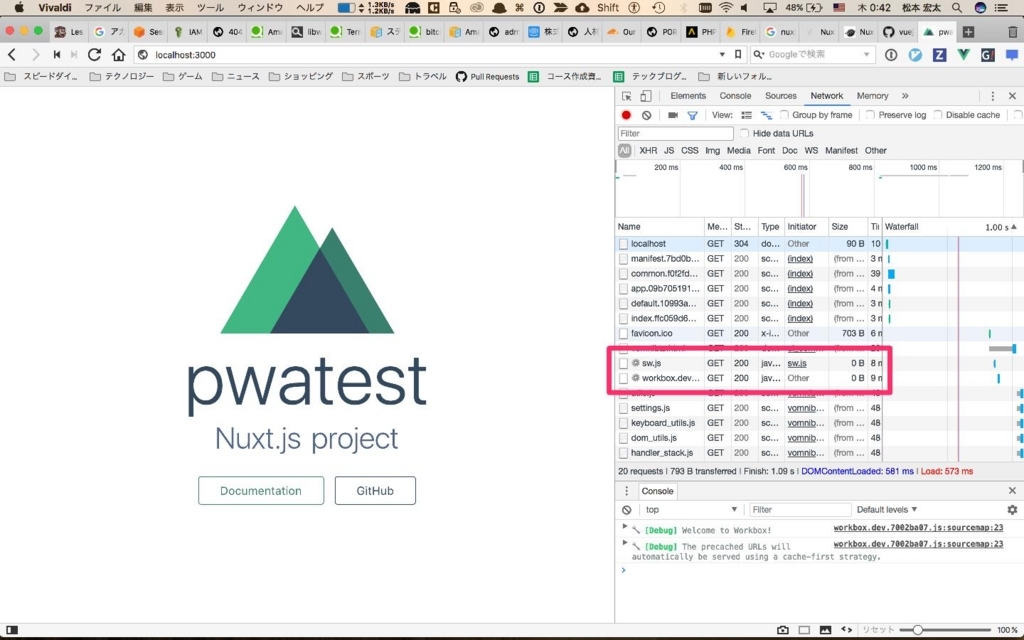The width and height of the screenshot is (1024, 640).
Task: Tick the checkbox for dom_utils.js row
Action: [624, 438]
